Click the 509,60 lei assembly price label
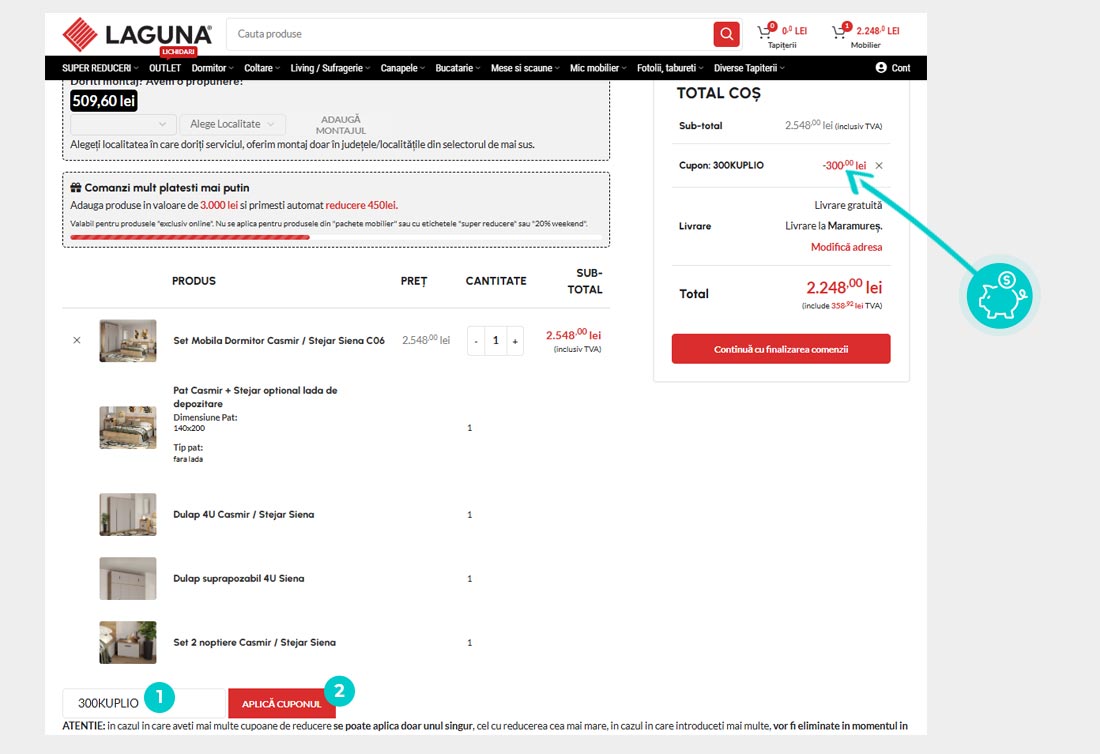1100x754 pixels. [104, 101]
